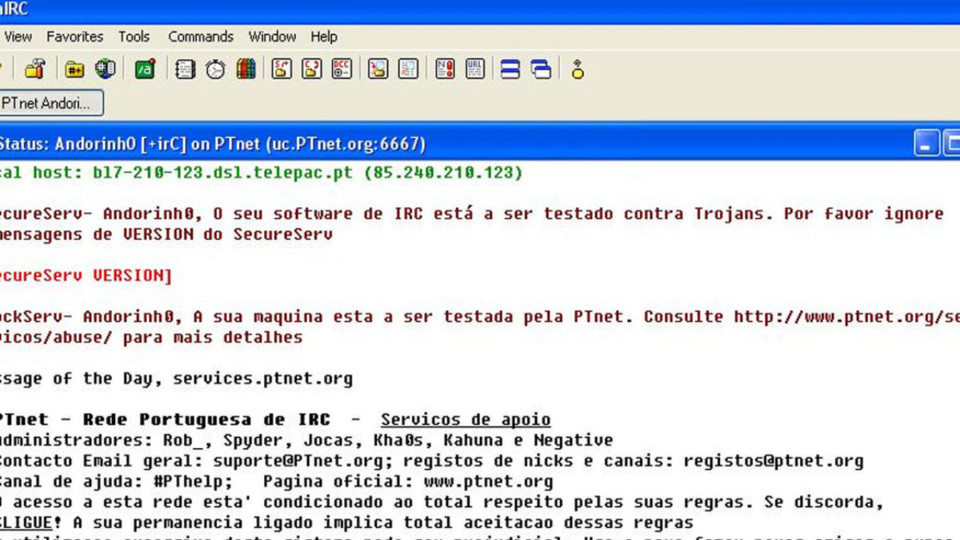Open the Favorites menu
The width and height of the screenshot is (960, 540).
point(75,37)
